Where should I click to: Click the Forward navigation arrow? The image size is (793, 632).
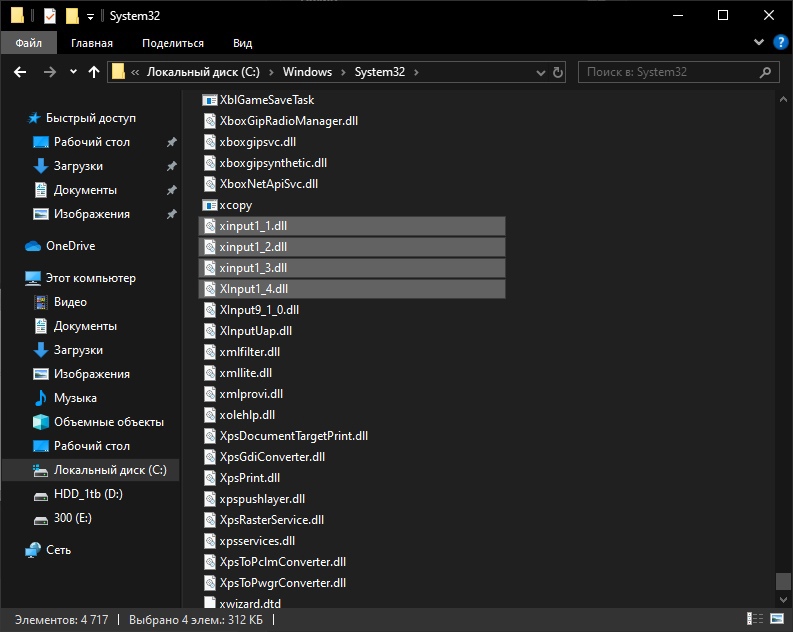point(50,72)
